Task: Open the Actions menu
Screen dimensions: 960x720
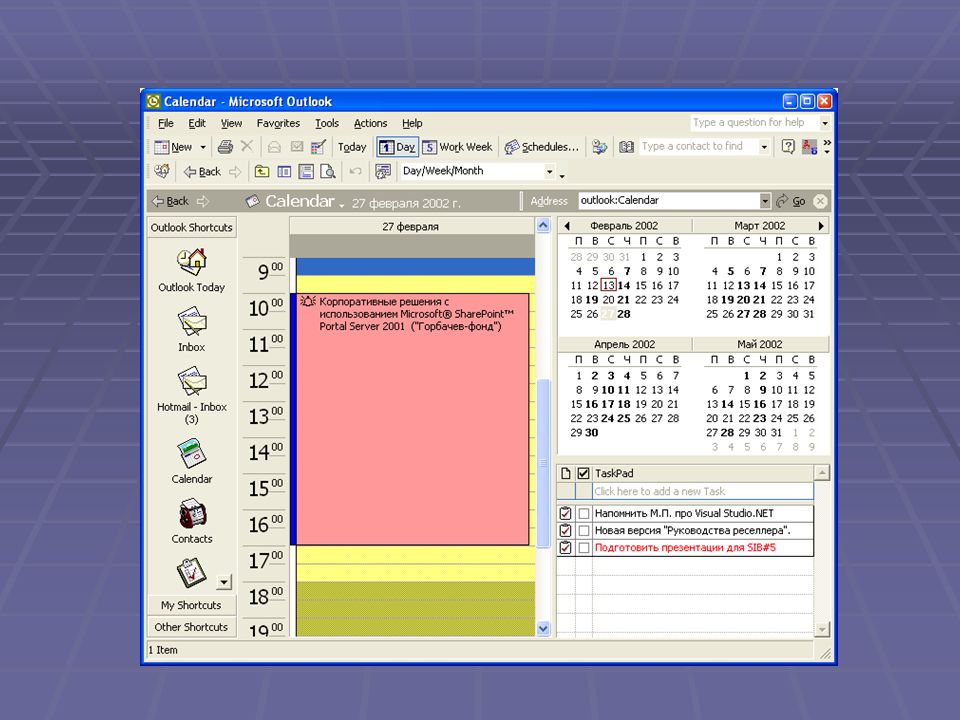Action: click(x=370, y=123)
